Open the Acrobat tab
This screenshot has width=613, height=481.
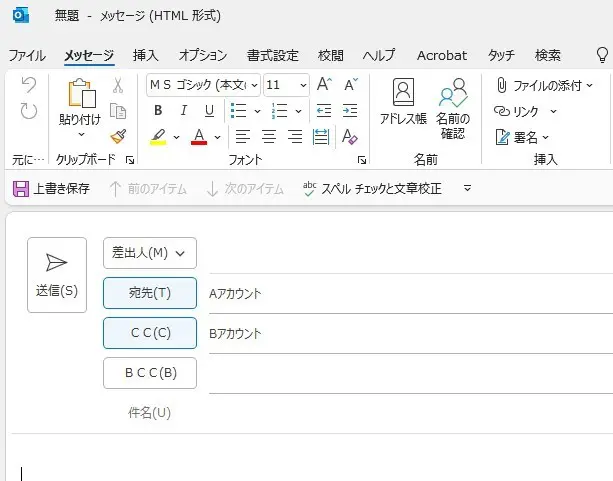[x=442, y=56]
